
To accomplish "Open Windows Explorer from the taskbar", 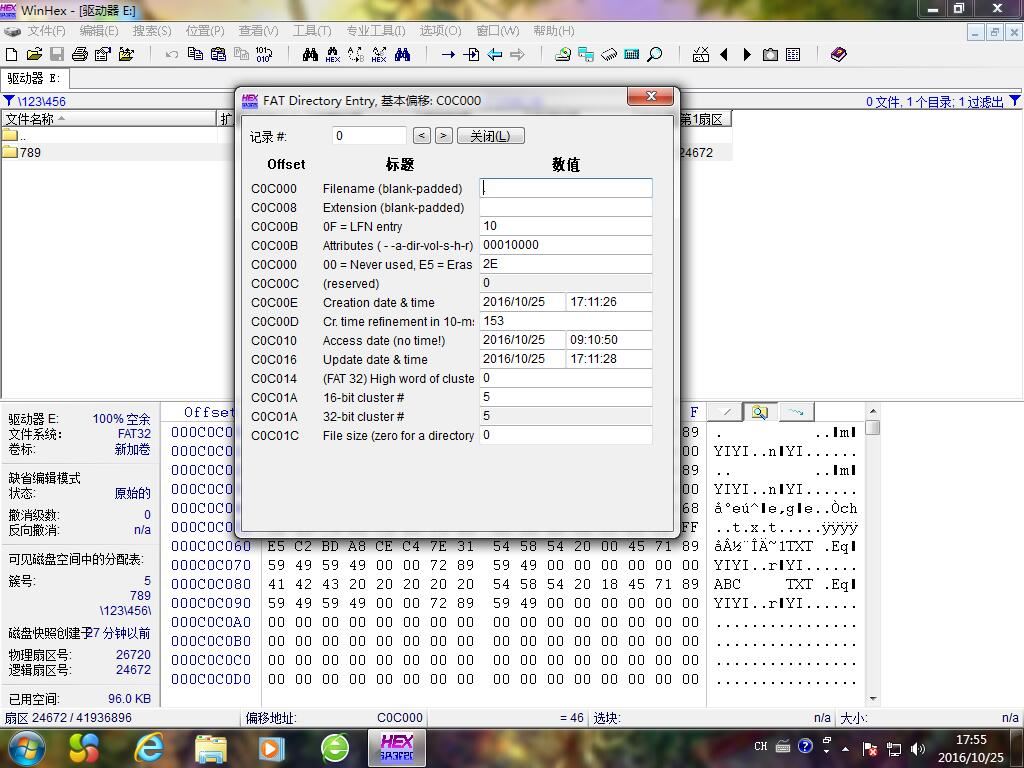I will coord(210,748).
